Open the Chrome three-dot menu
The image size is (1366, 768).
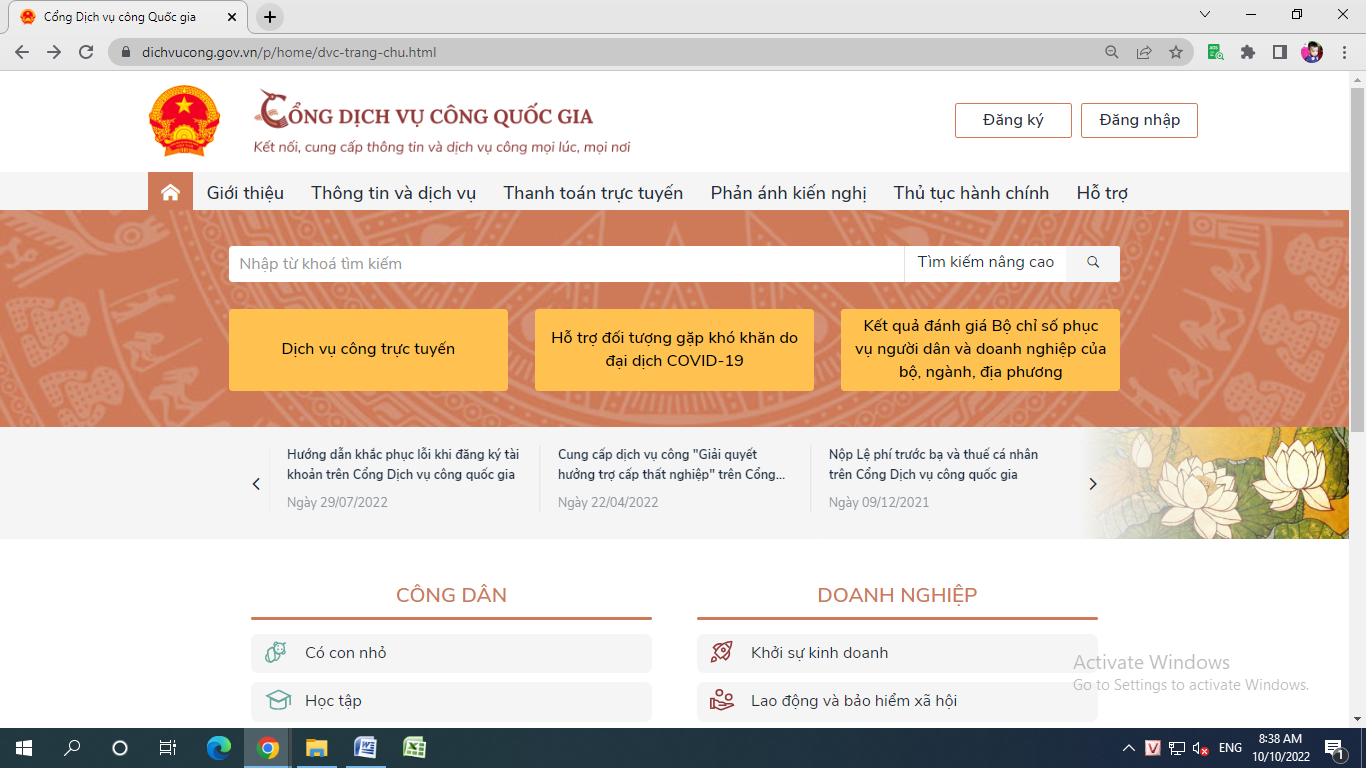click(x=1344, y=52)
